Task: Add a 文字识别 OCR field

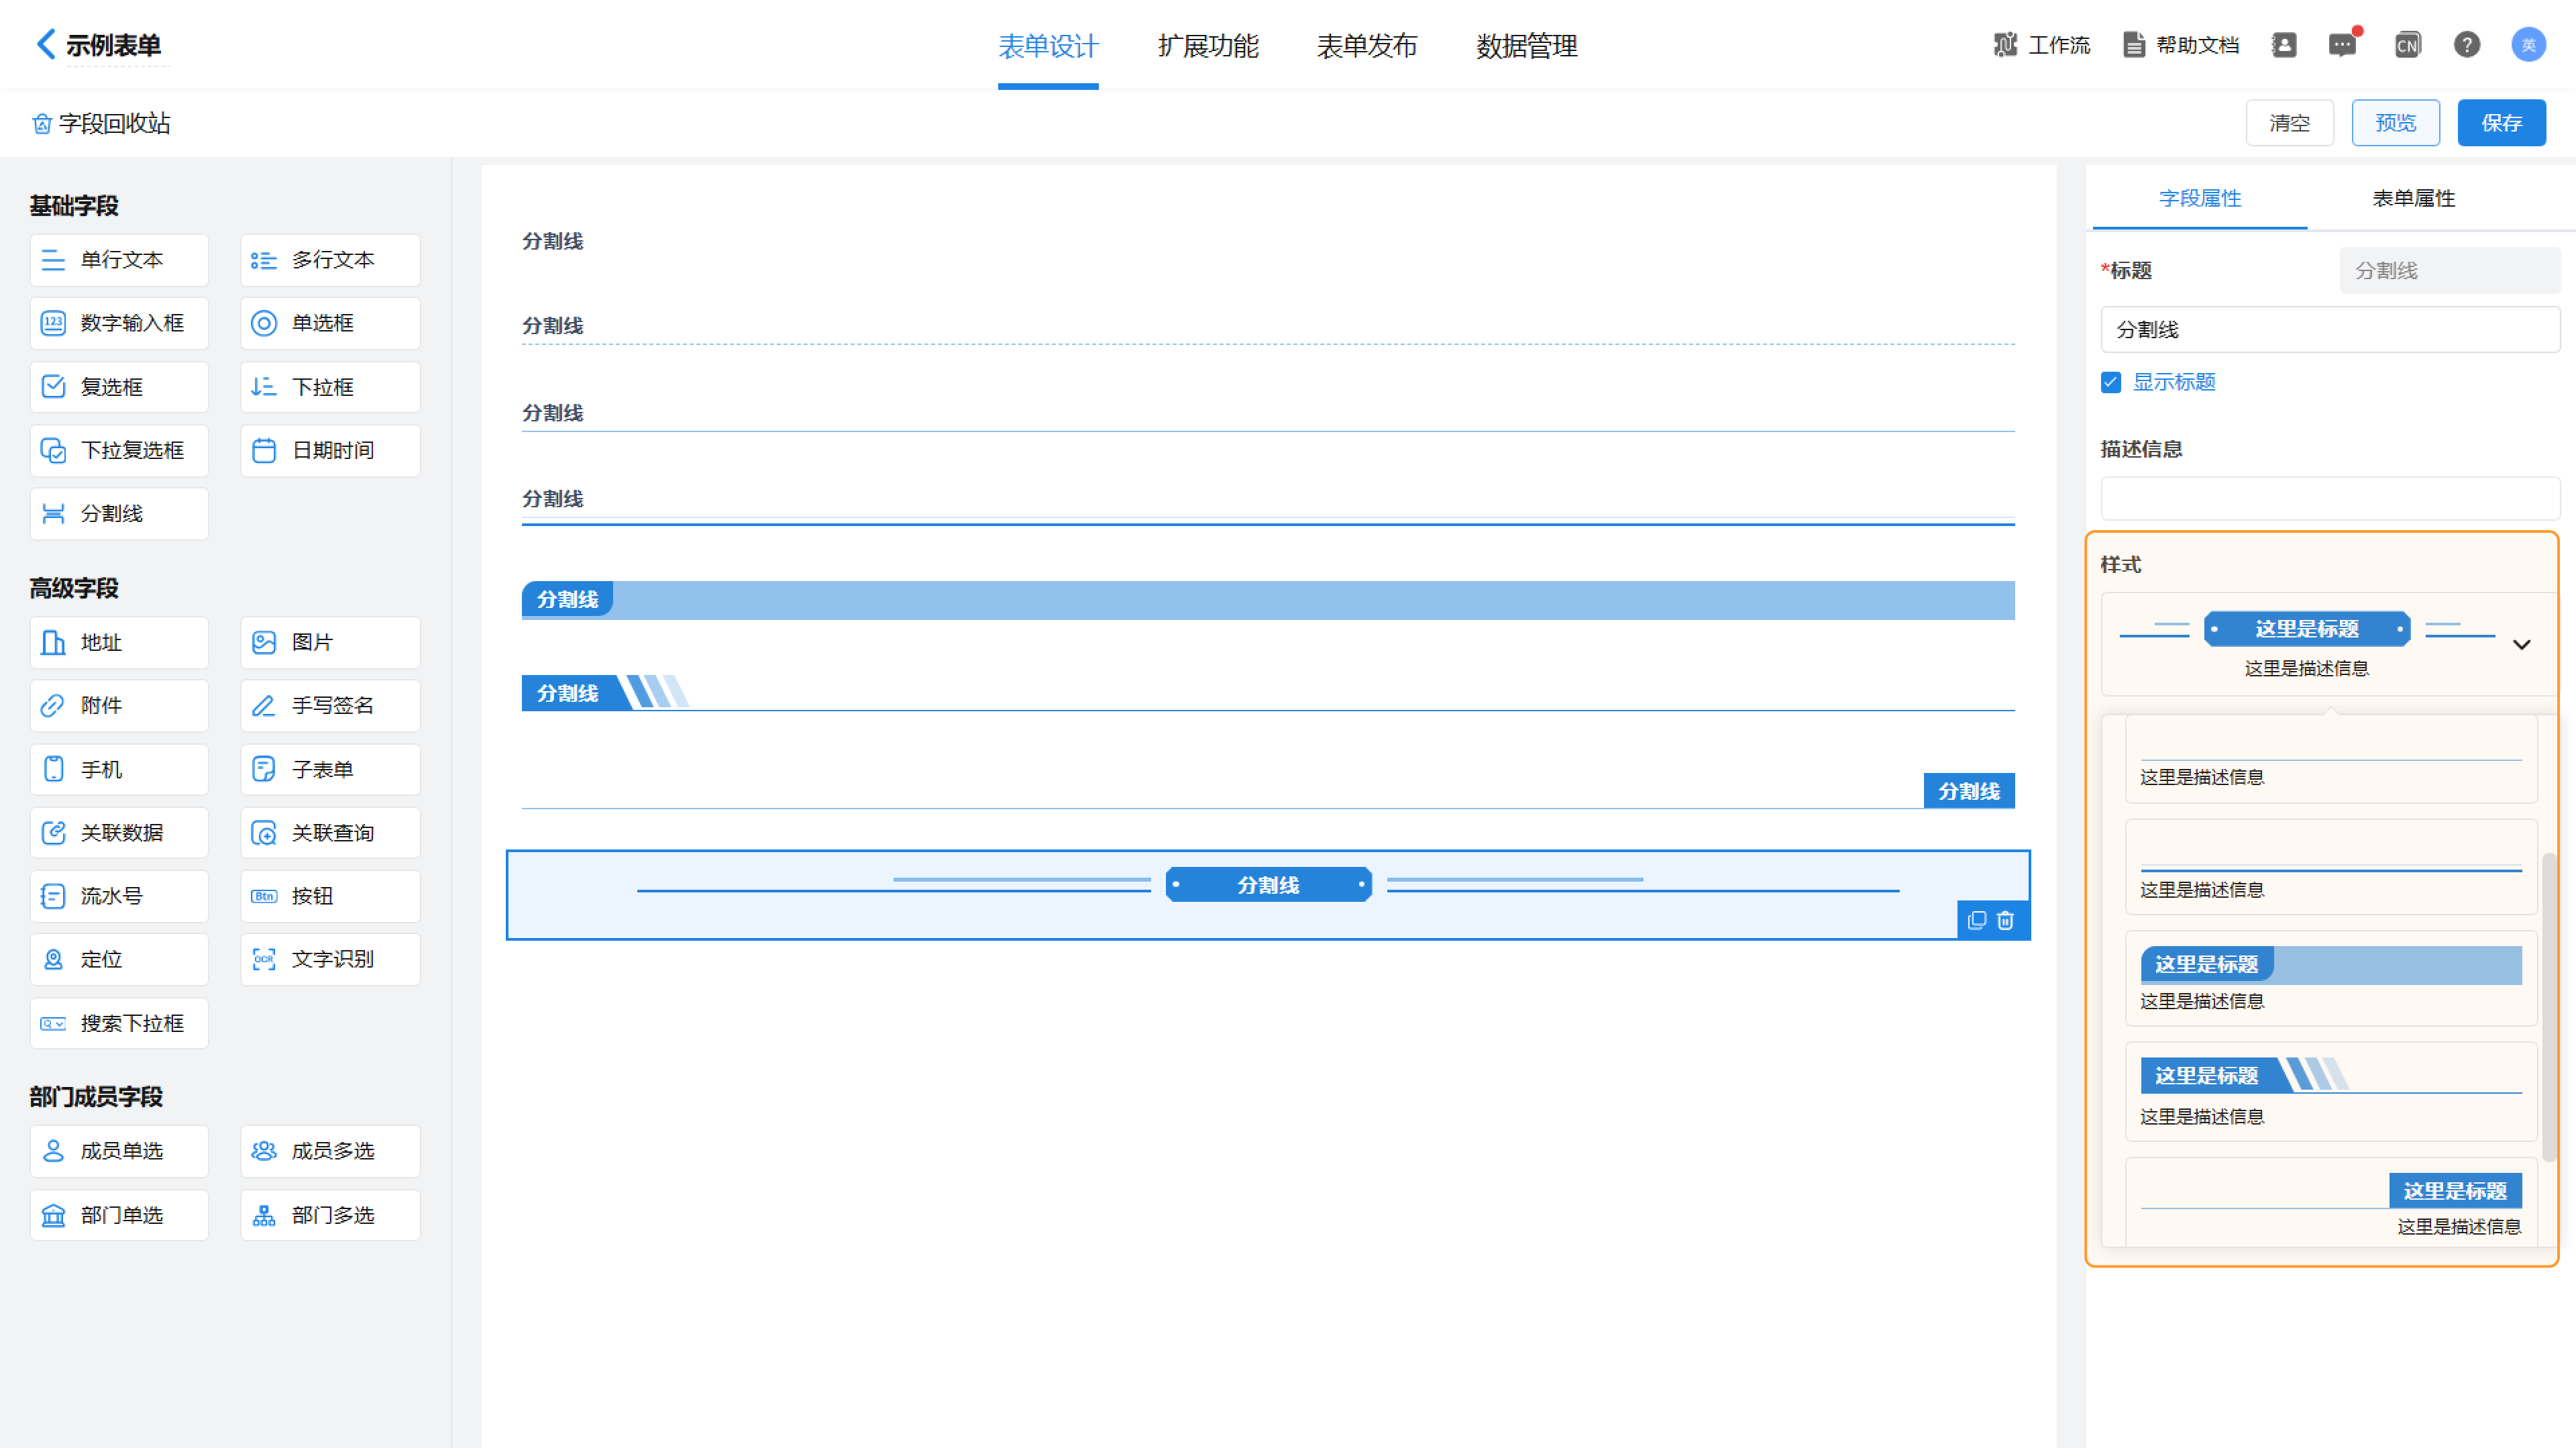Action: click(x=330, y=959)
